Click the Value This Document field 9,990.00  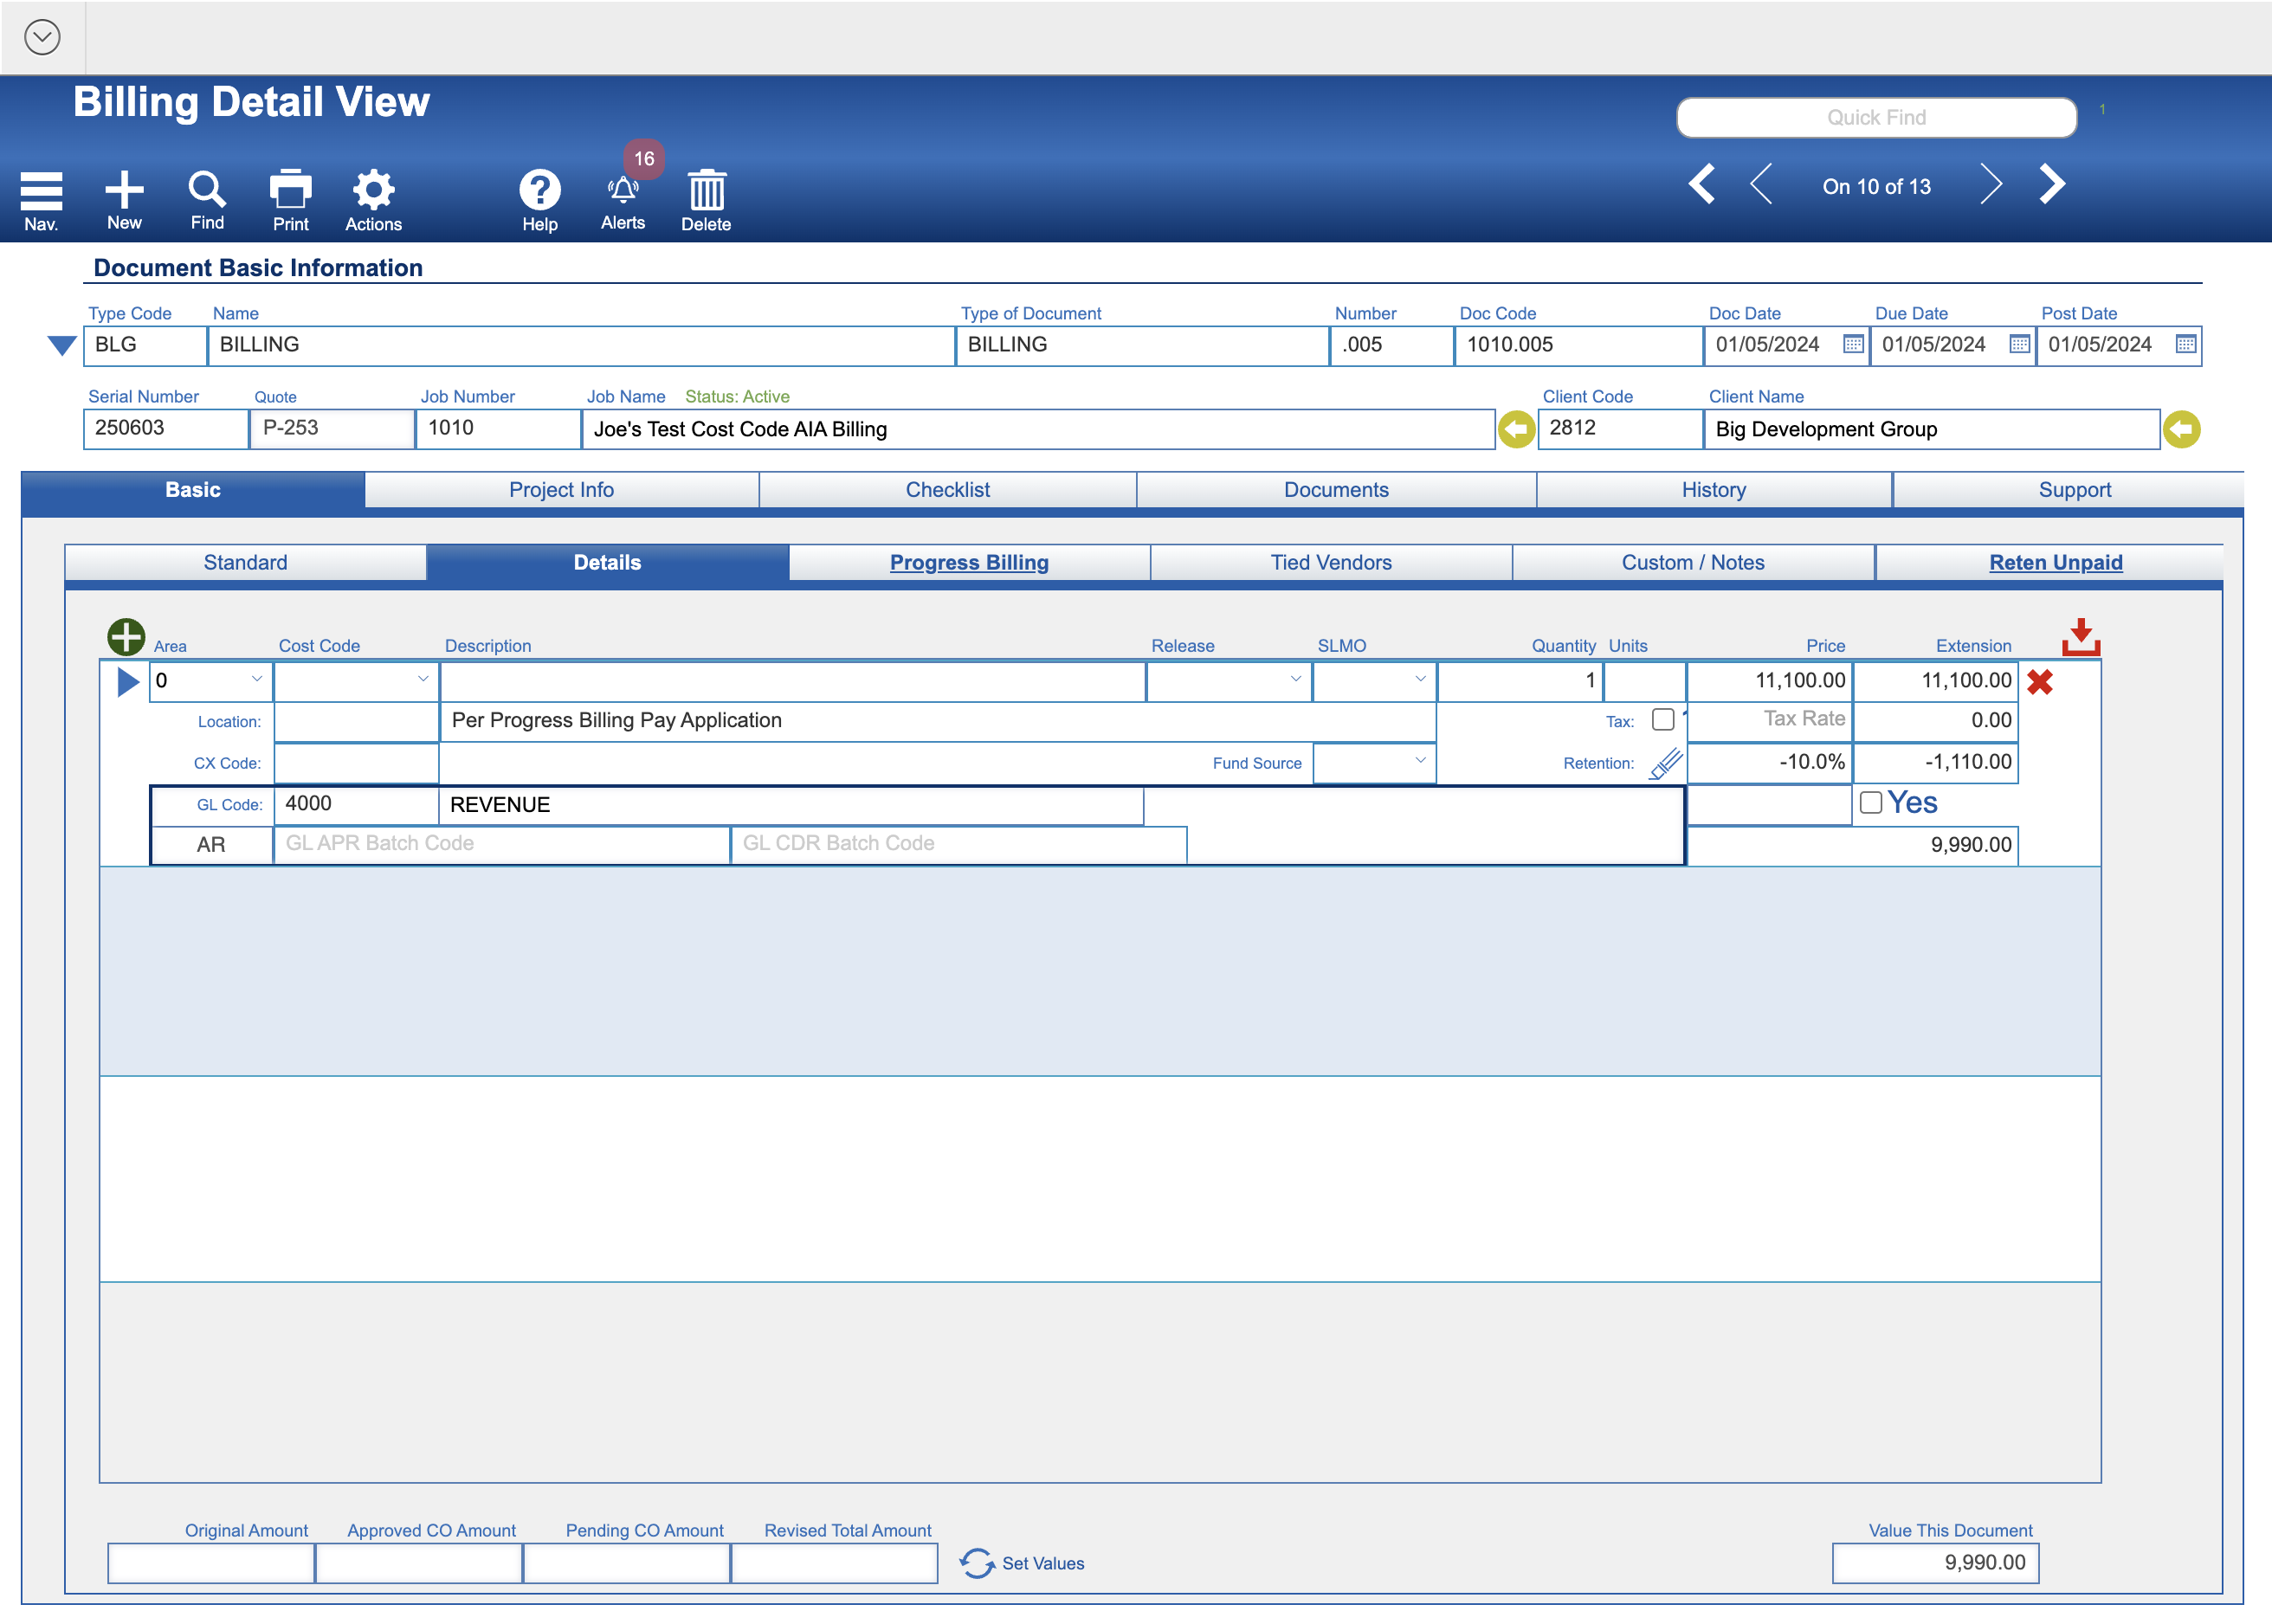pos(1935,1563)
